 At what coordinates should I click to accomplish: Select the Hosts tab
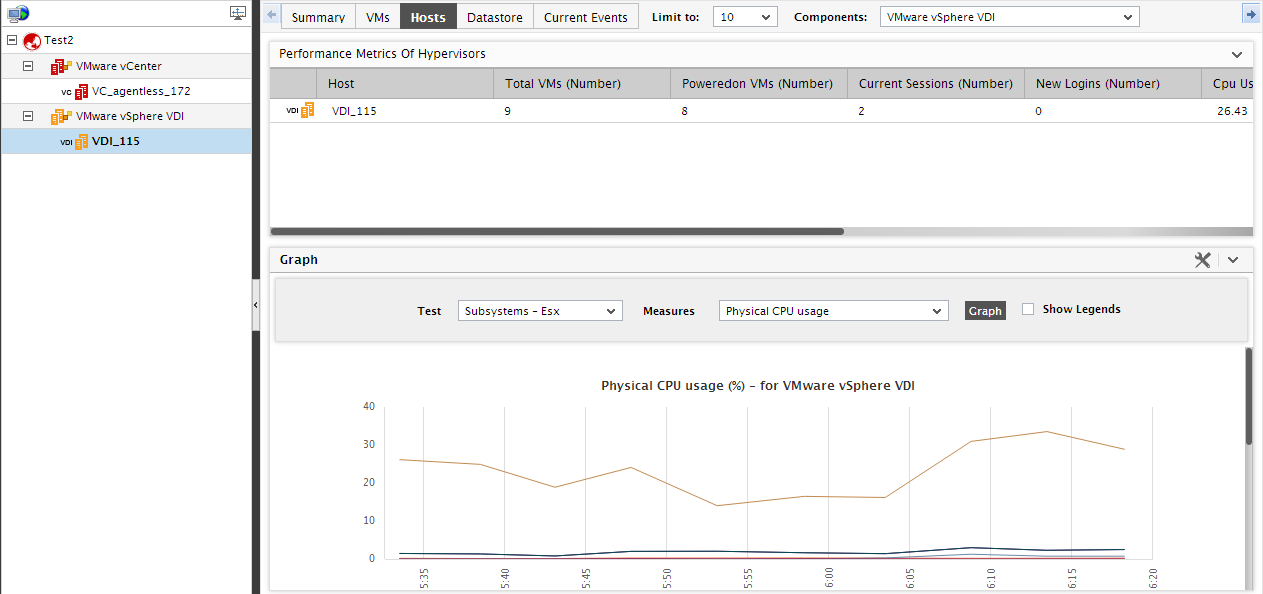[x=428, y=17]
